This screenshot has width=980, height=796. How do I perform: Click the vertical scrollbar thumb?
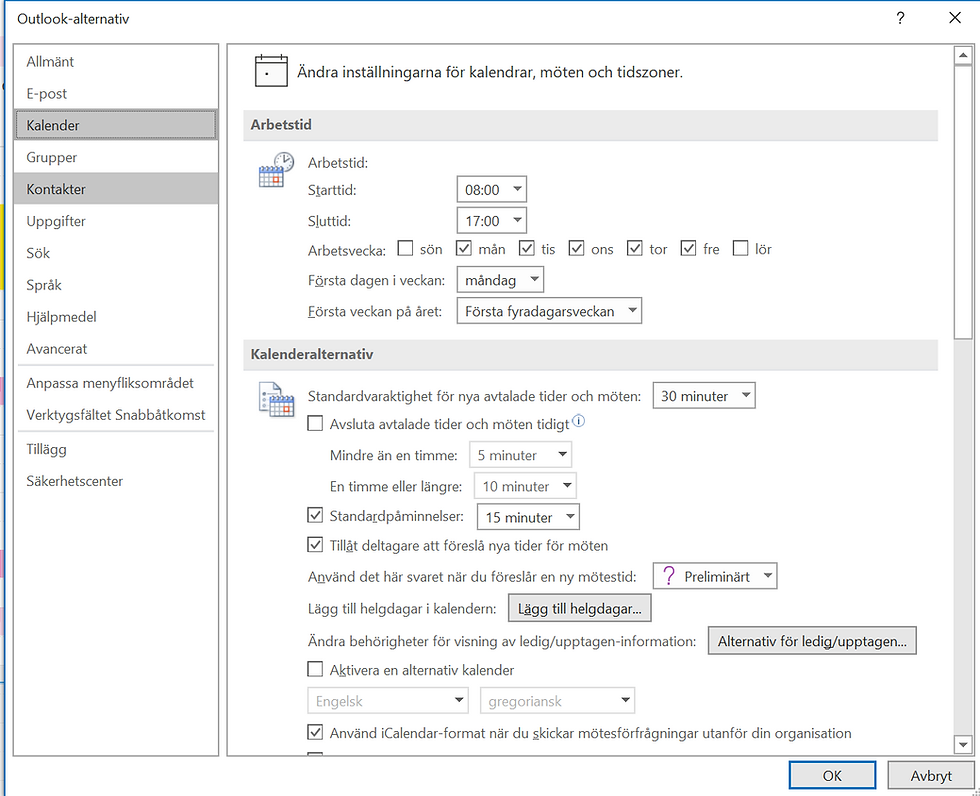pyautogui.click(x=962, y=202)
